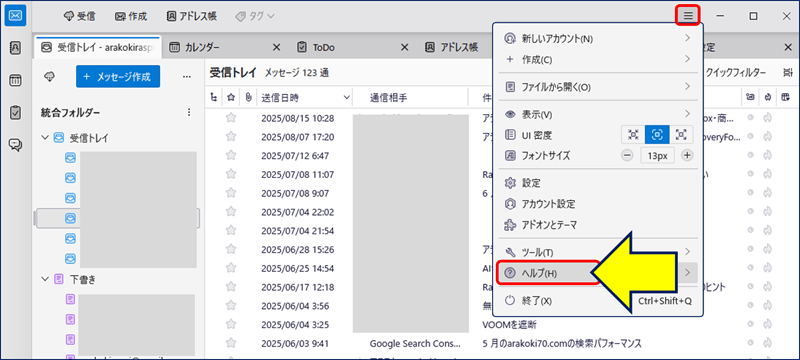Close the カレンダー tab
800x360 pixels.
coord(277,47)
